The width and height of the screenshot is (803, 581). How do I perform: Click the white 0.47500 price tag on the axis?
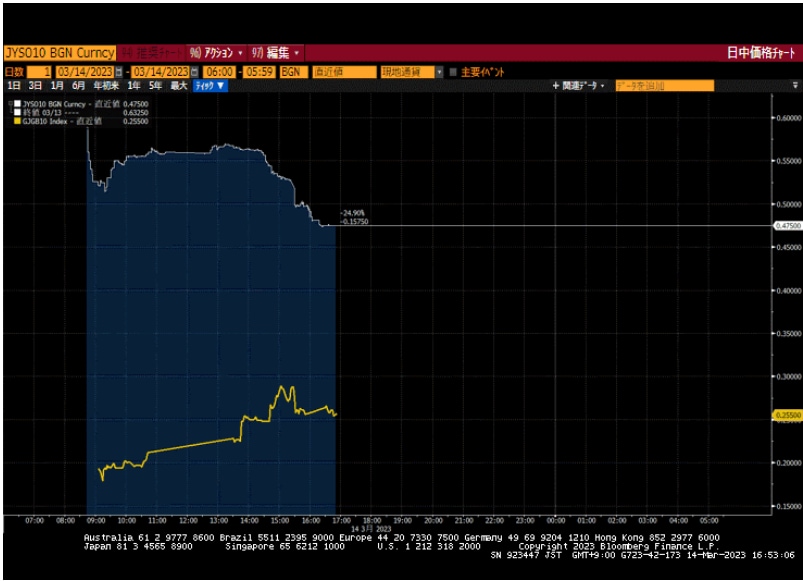(x=788, y=226)
